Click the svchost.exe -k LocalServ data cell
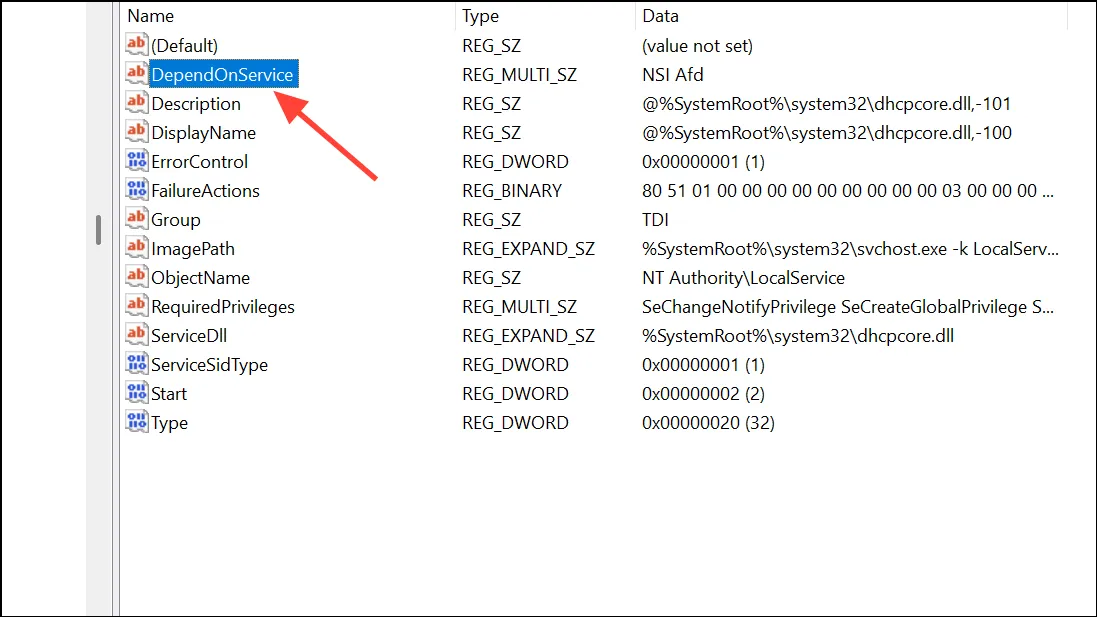 coord(850,249)
